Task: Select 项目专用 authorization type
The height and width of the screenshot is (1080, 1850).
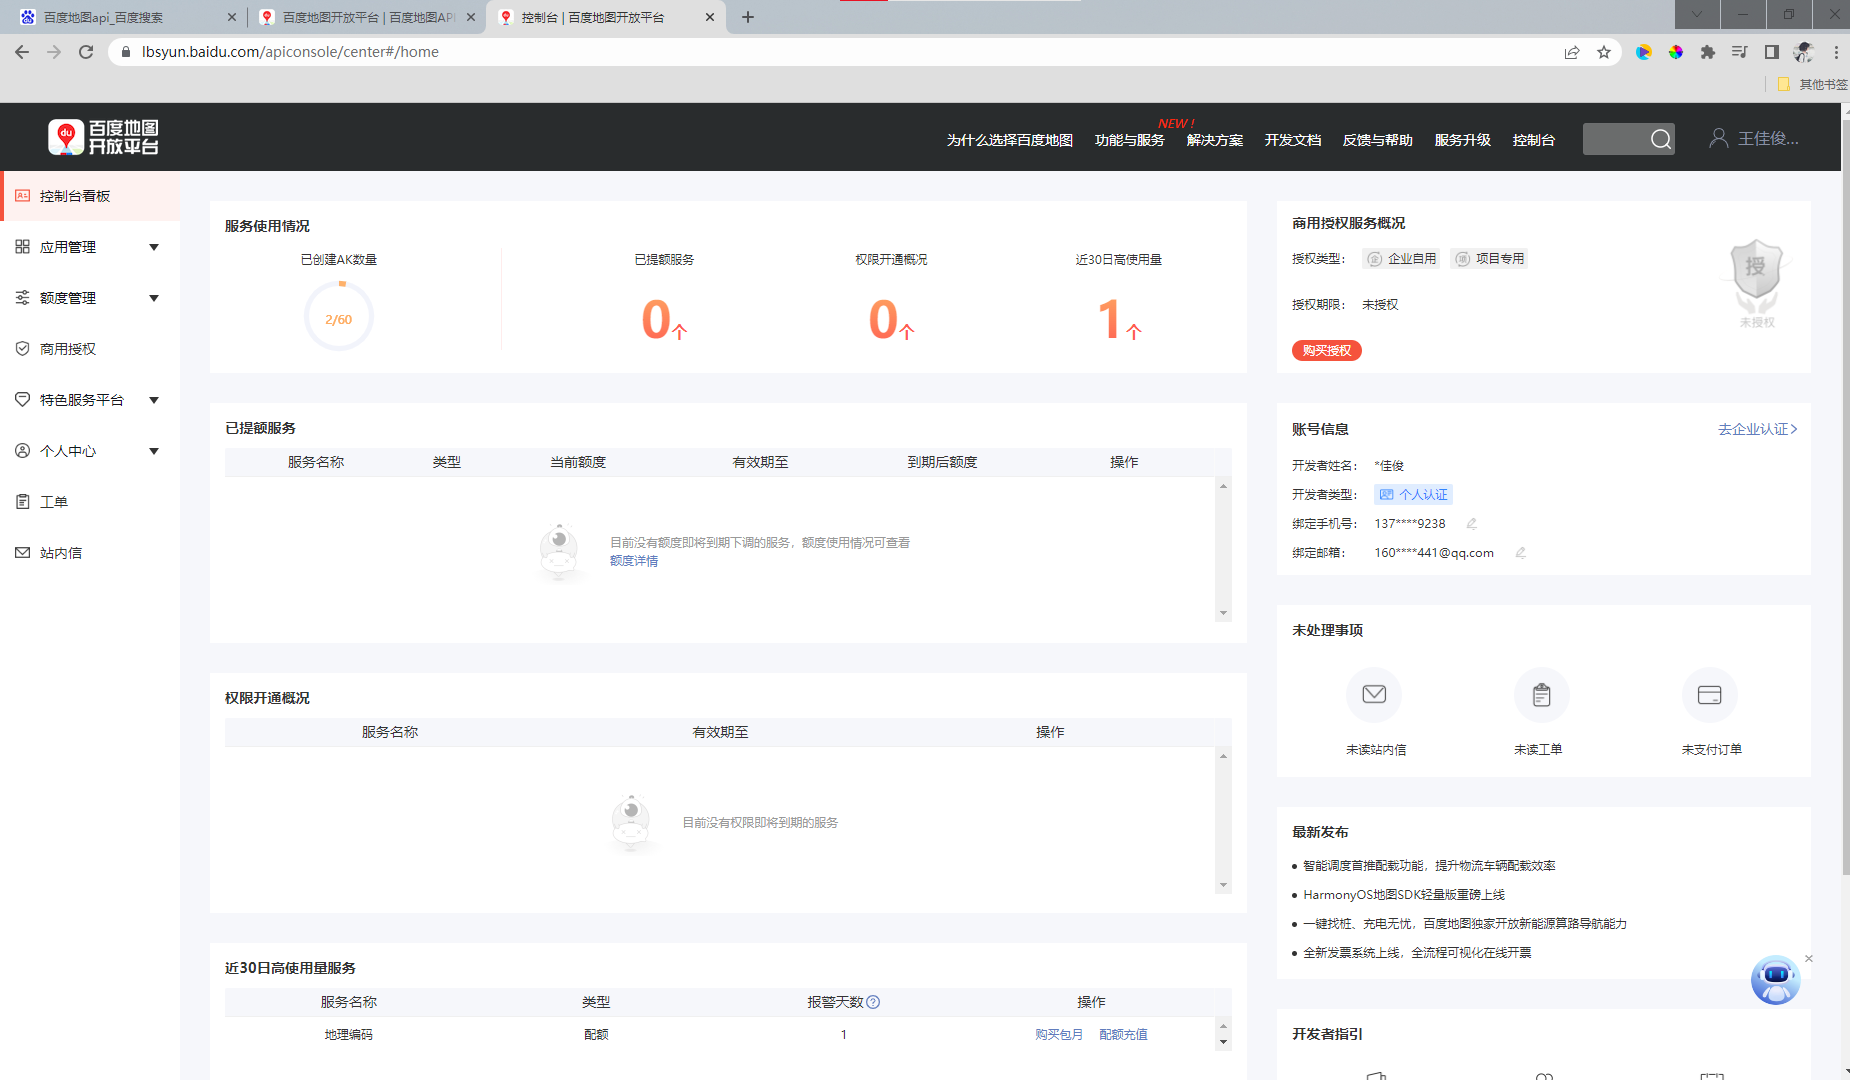Action: pos(1489,259)
